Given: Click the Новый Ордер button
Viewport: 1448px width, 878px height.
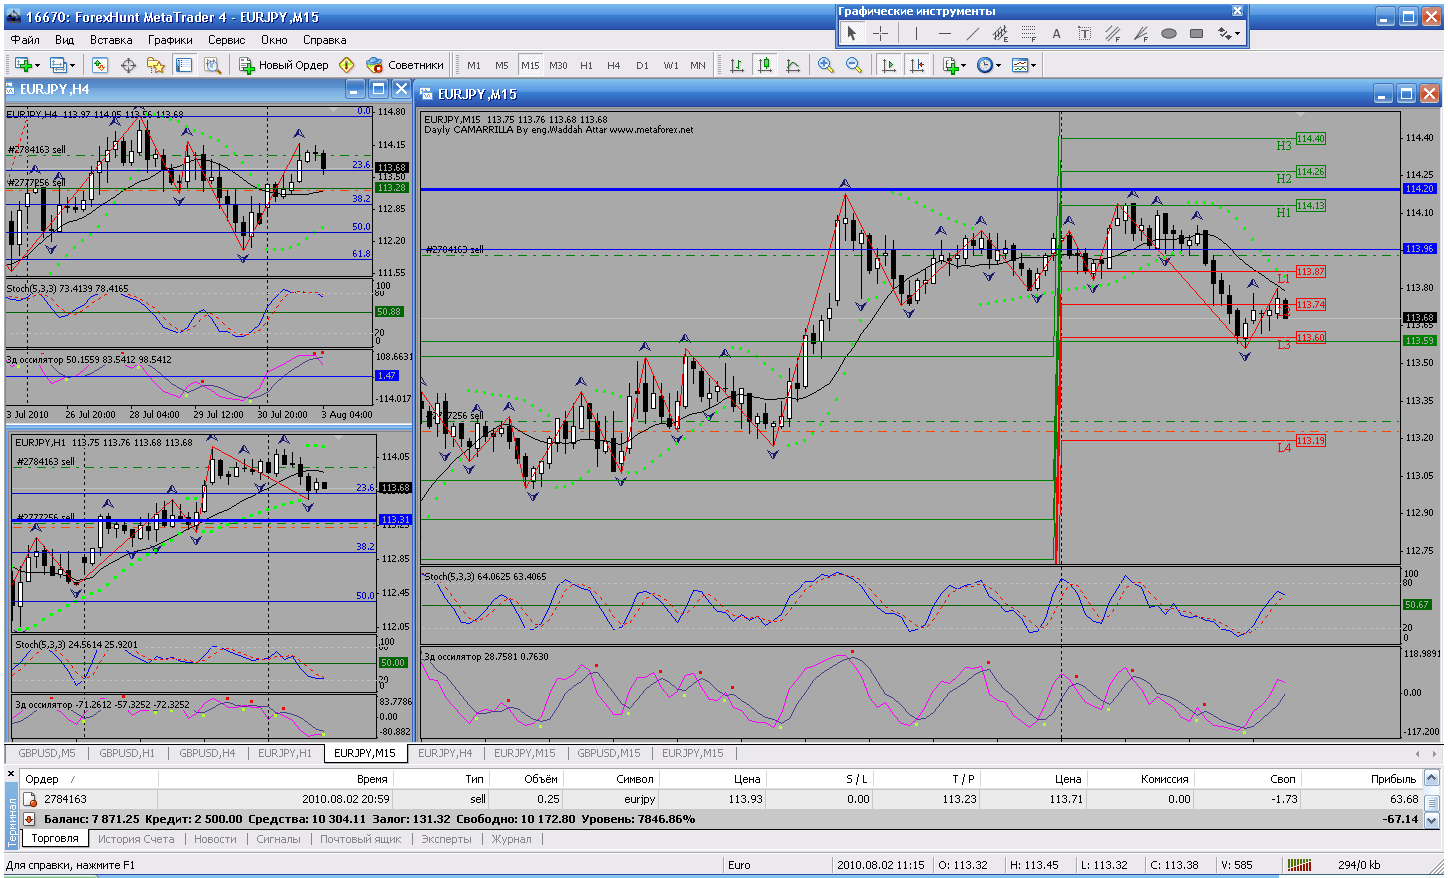Looking at the screenshot, I should (284, 65).
